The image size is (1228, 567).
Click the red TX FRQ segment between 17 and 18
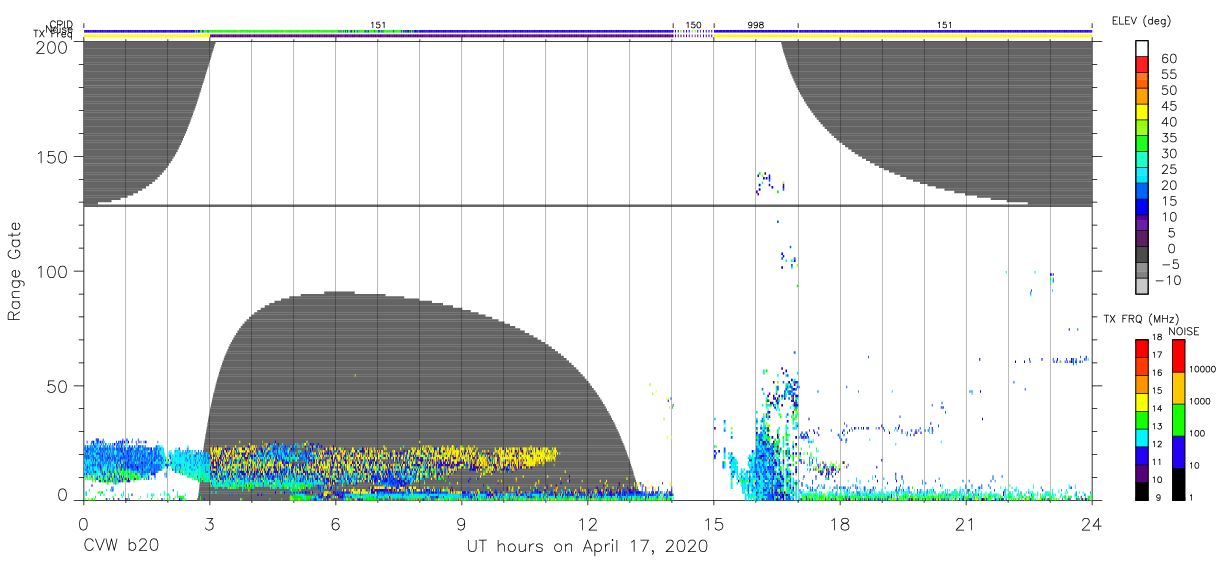[1142, 348]
